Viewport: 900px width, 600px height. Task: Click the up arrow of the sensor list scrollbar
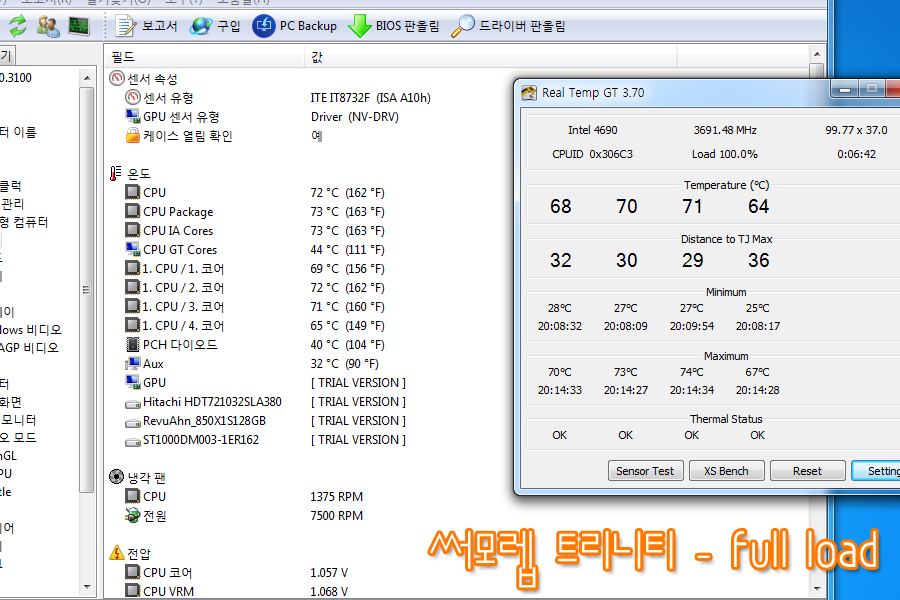click(817, 54)
